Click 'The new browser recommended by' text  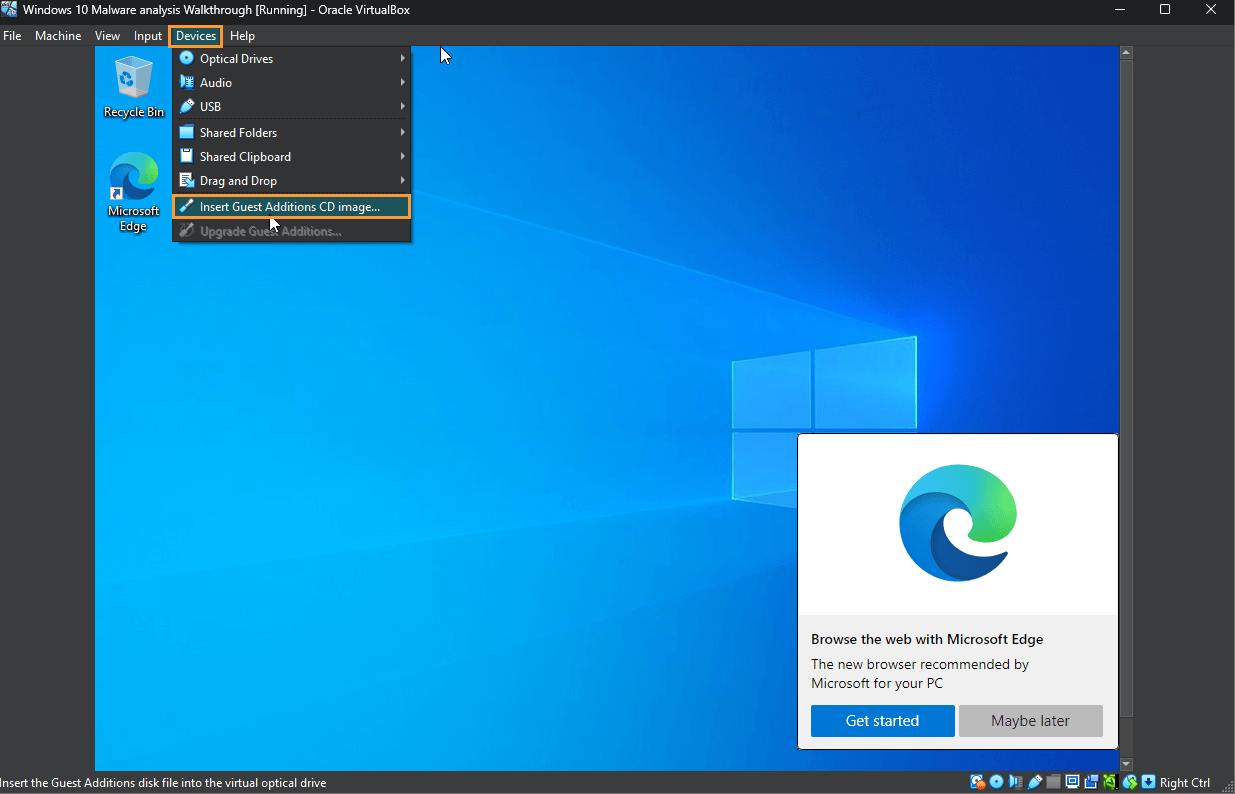pos(920,664)
